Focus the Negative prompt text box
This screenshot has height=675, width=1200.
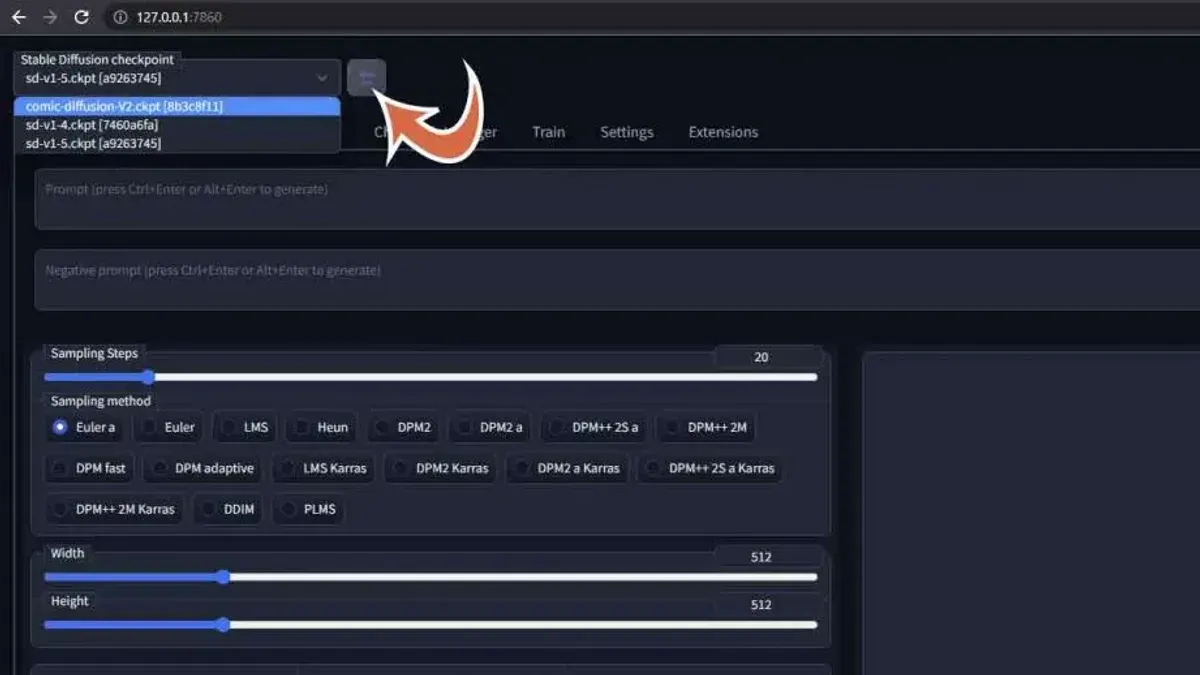[617, 280]
